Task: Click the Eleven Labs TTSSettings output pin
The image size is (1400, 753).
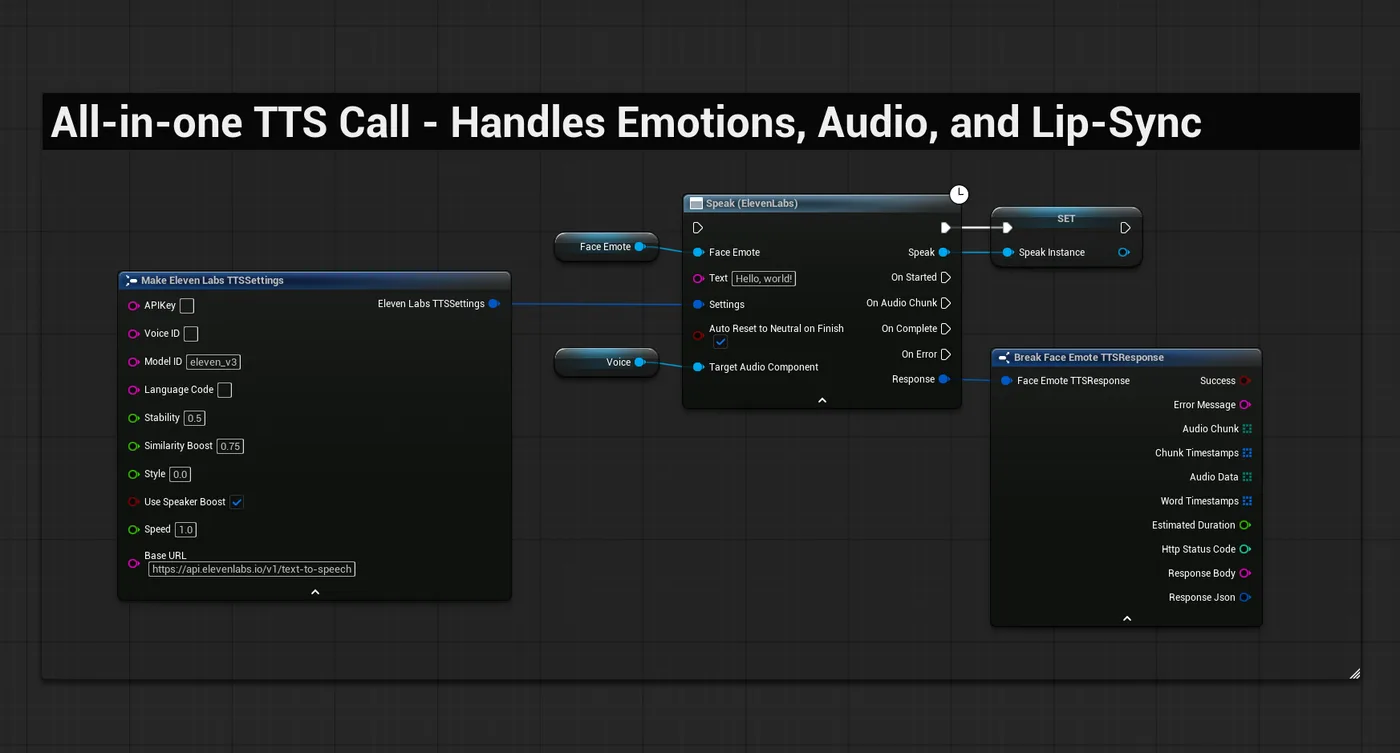Action: [494, 304]
